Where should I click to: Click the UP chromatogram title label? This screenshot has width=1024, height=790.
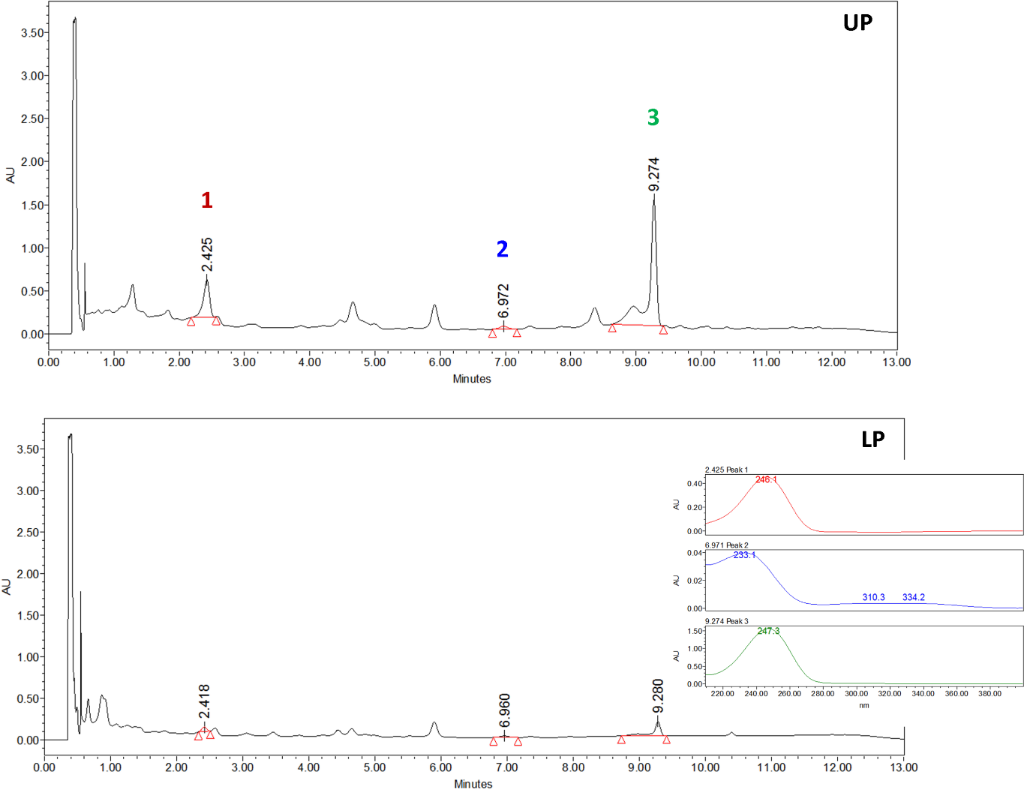pos(857,24)
